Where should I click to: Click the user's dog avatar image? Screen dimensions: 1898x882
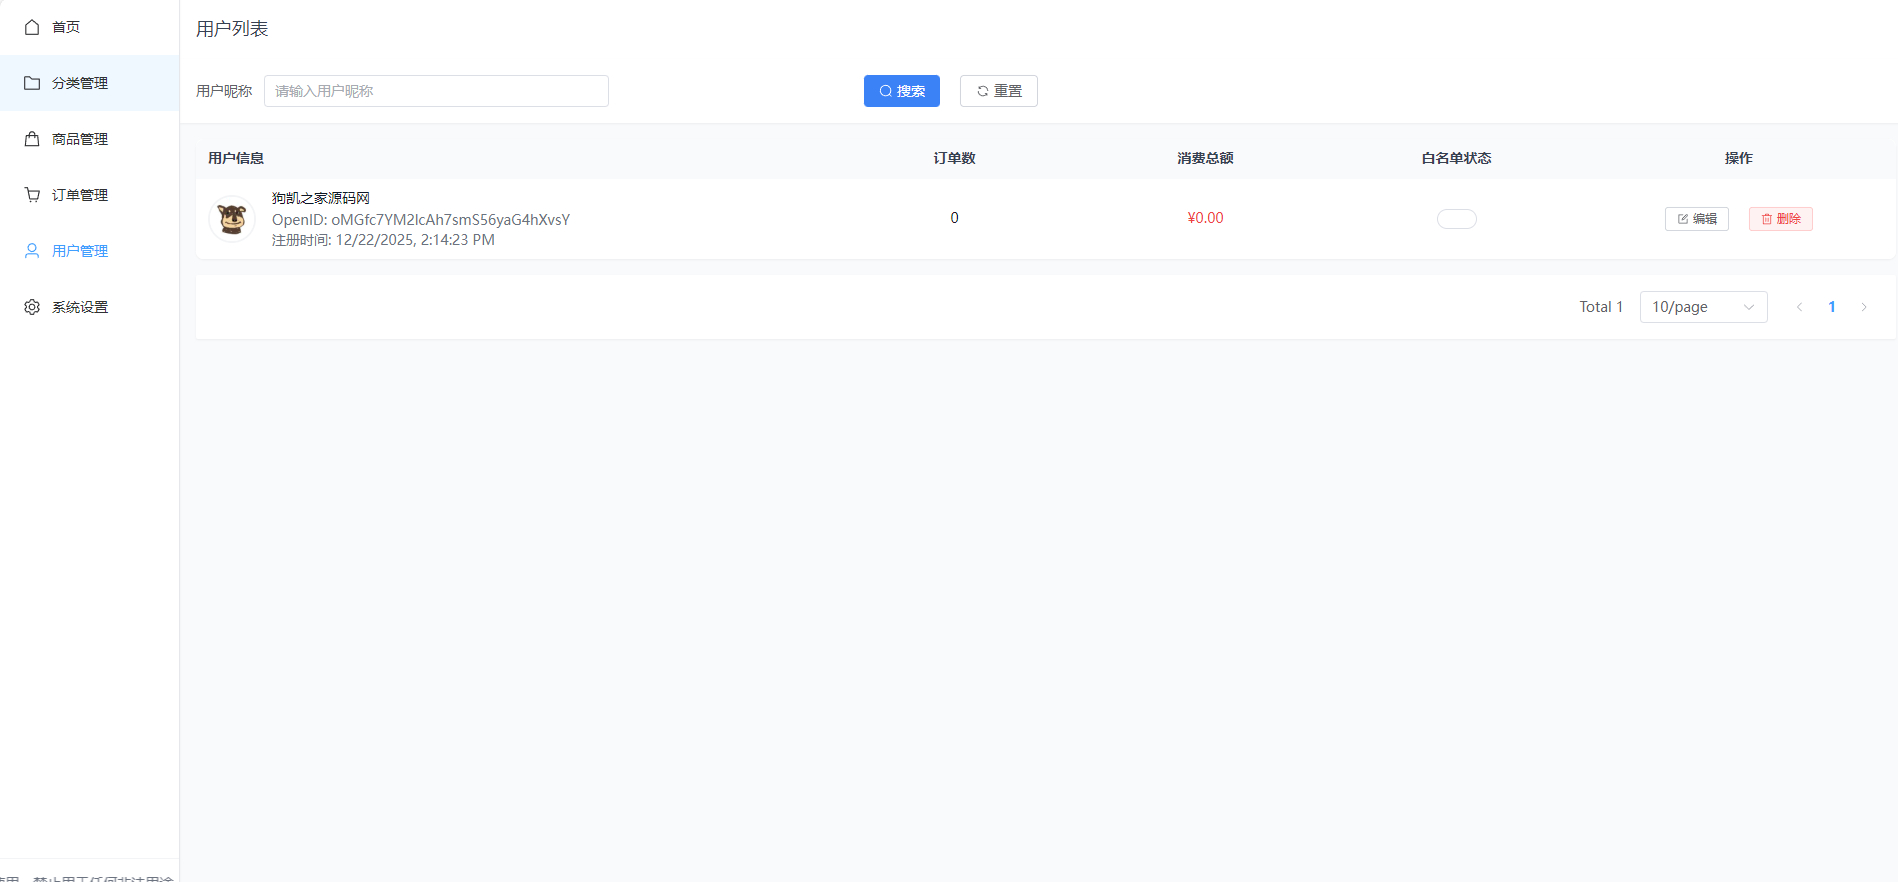point(232,219)
